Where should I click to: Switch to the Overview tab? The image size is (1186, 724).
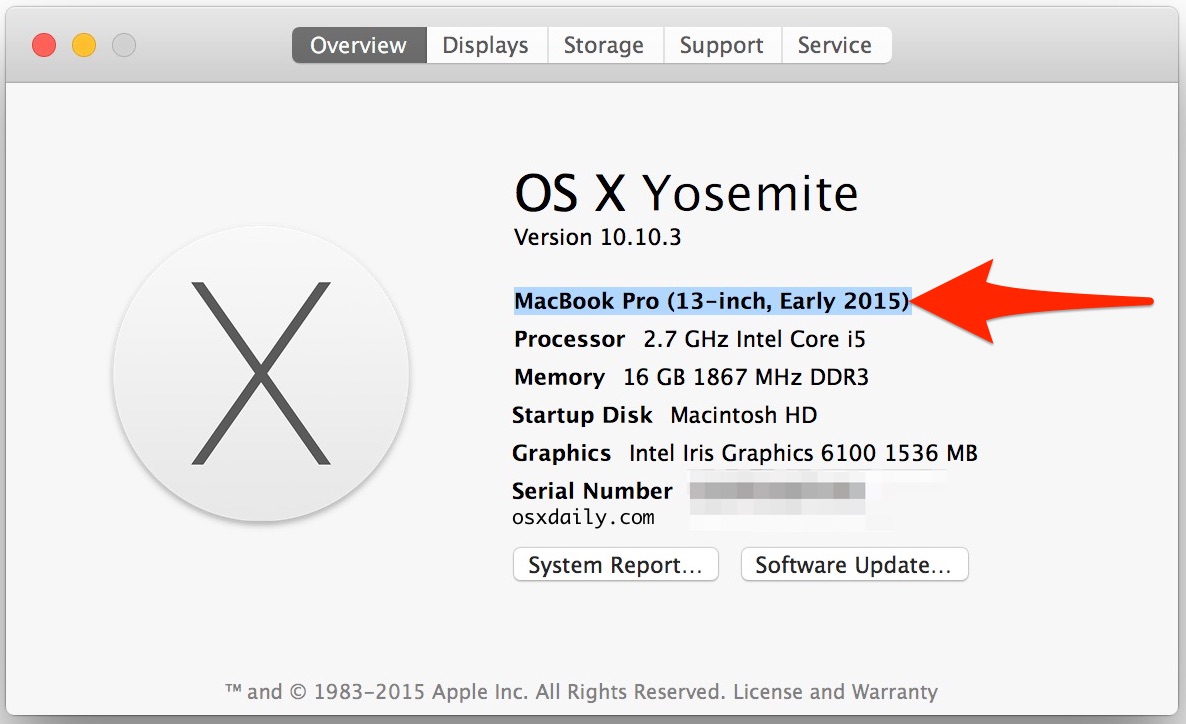pyautogui.click(x=359, y=45)
